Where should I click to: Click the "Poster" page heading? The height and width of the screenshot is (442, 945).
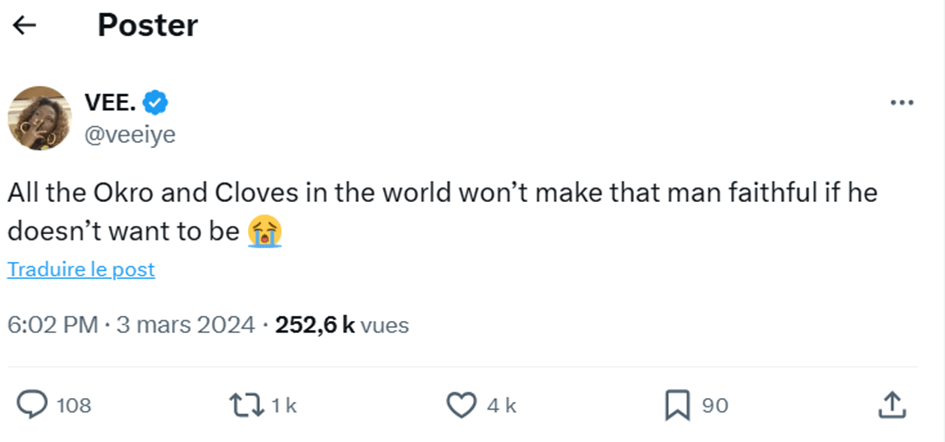pos(147,26)
